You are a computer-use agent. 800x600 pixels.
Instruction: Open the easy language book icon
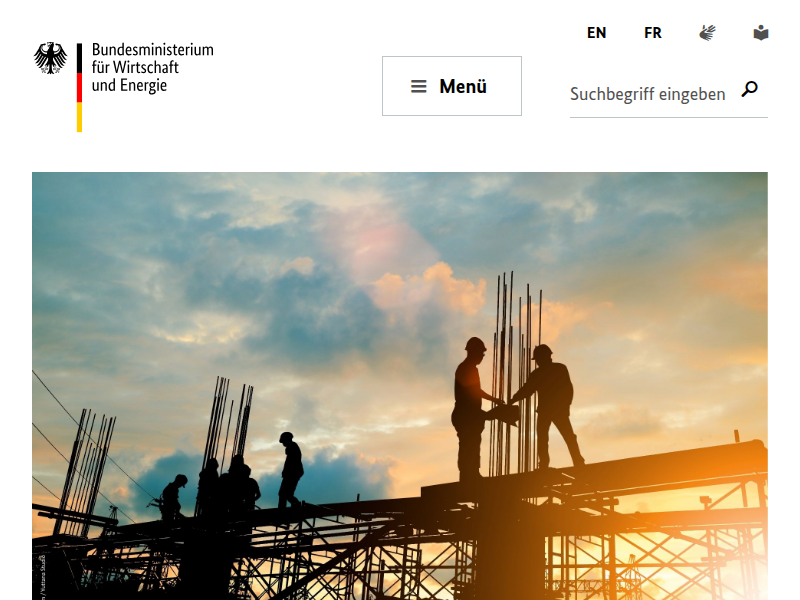click(761, 33)
